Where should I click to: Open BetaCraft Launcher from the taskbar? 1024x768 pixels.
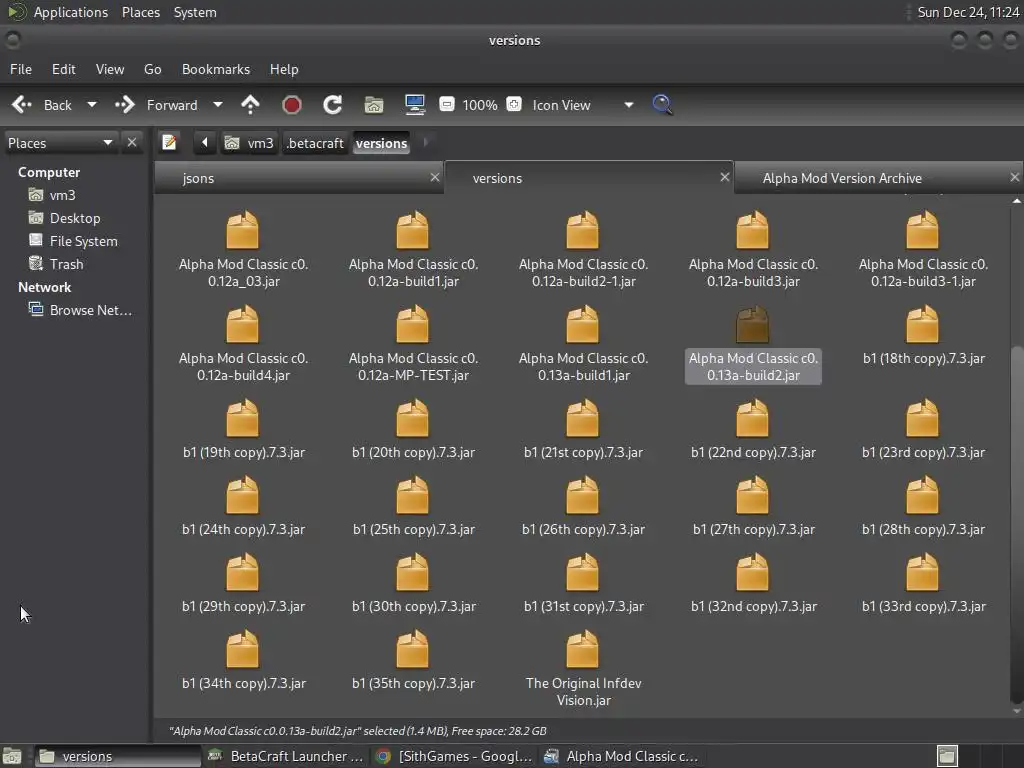286,756
